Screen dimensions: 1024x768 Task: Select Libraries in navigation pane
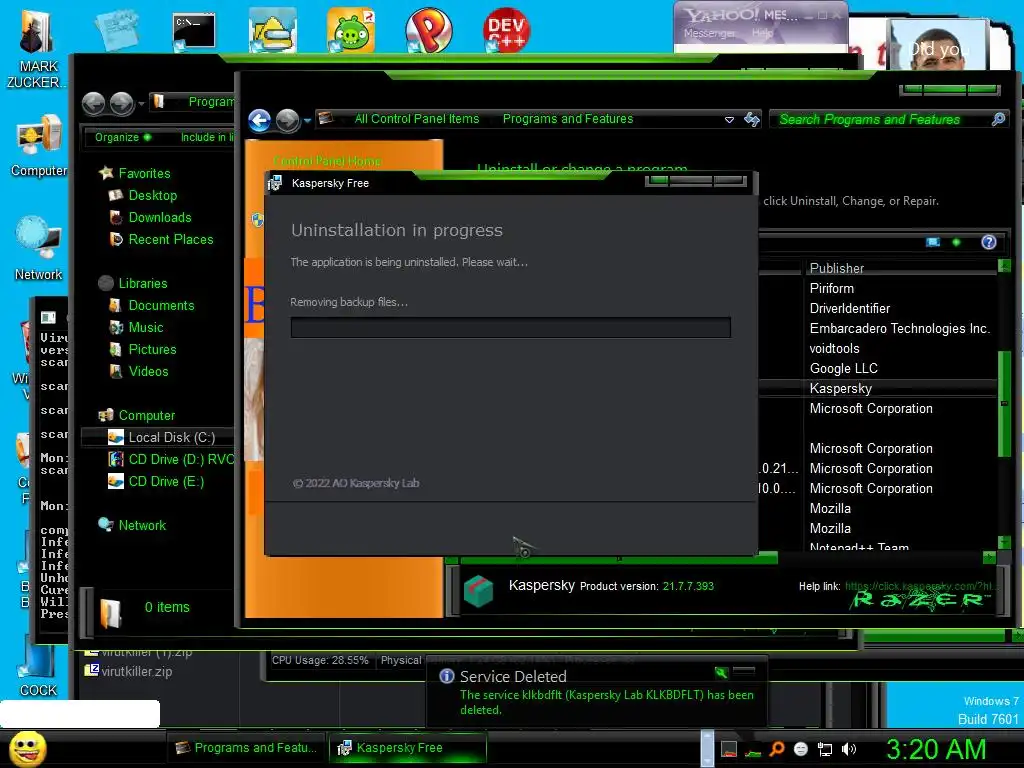pyautogui.click(x=143, y=283)
